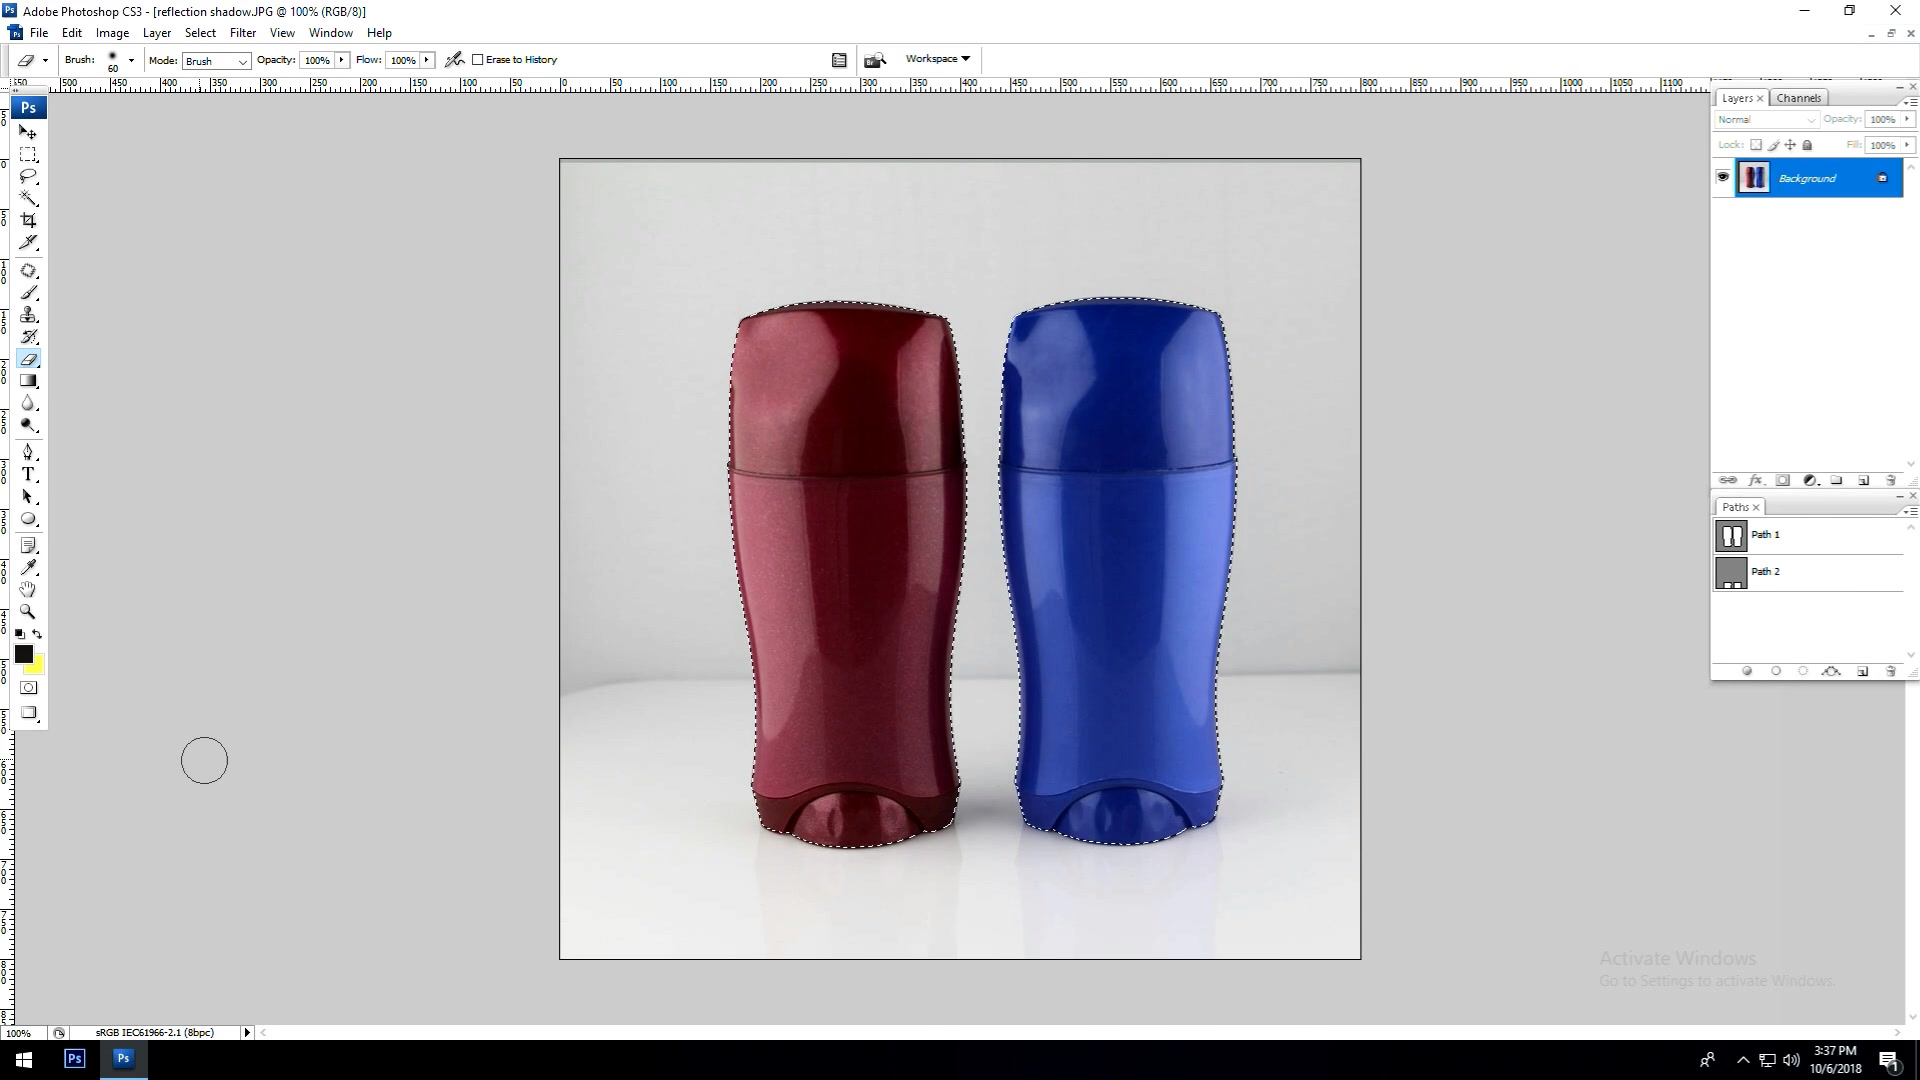Select the History Brush tool
The height and width of the screenshot is (1080, 1920).
[28, 337]
